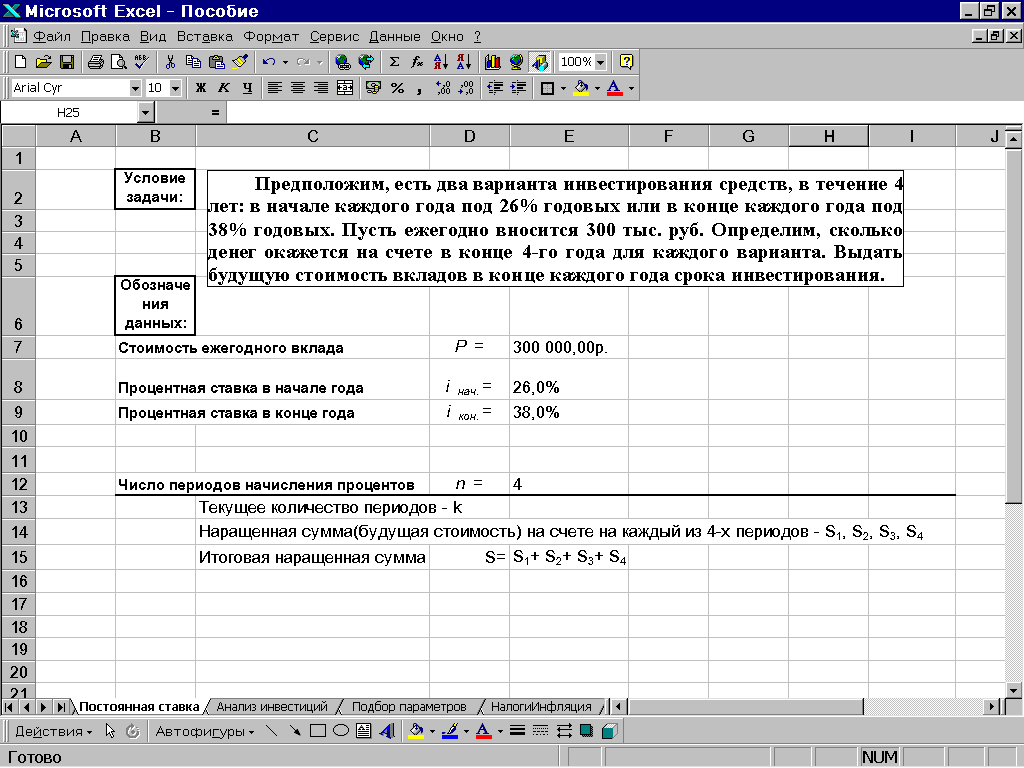Image resolution: width=1024 pixels, height=768 pixels.
Task: Open the Вставка menu
Action: [204, 37]
